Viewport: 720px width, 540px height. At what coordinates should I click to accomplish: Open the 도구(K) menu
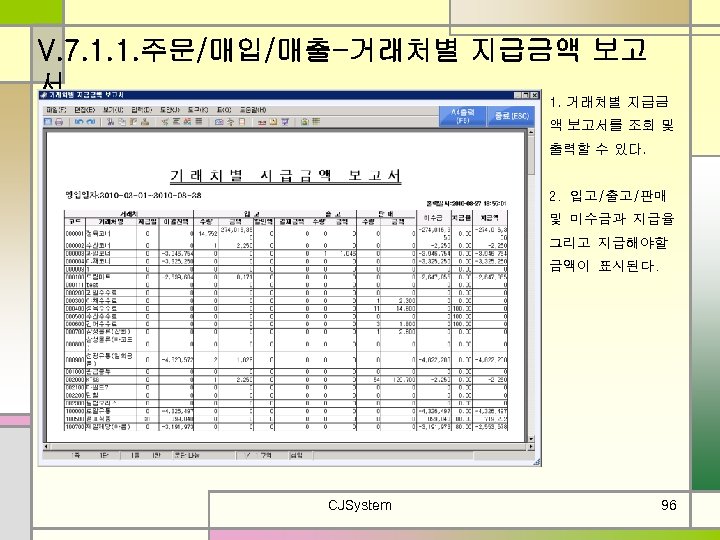(x=197, y=110)
